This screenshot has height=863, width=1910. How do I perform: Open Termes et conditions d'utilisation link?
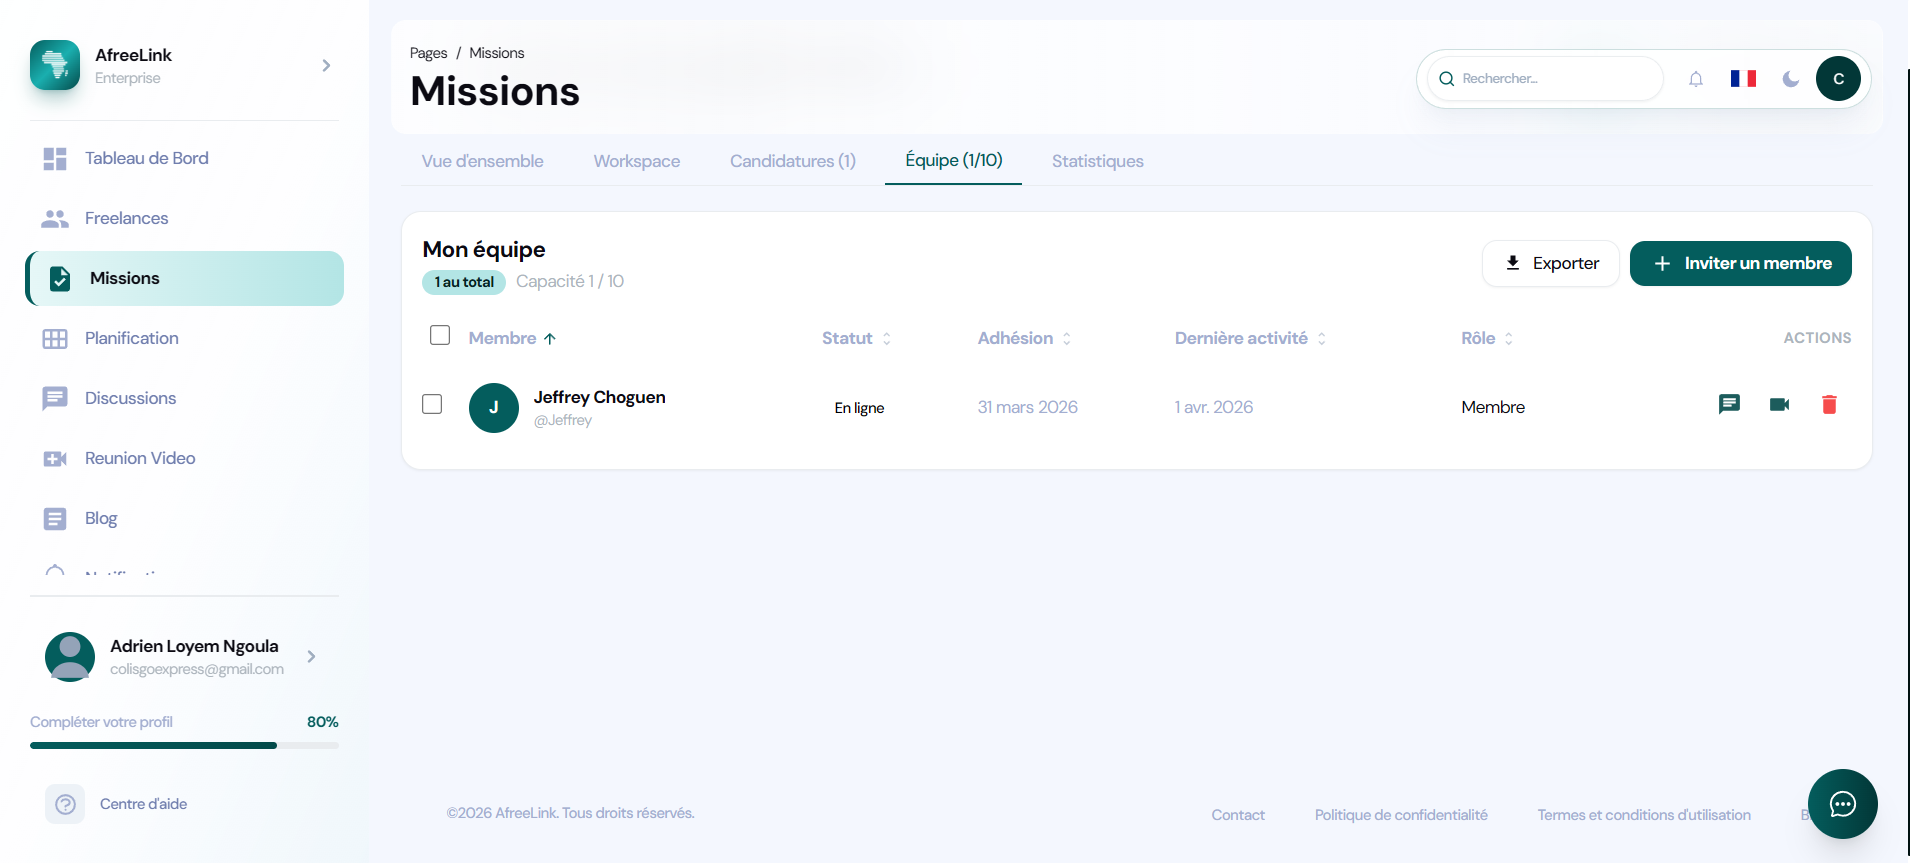[1644, 815]
